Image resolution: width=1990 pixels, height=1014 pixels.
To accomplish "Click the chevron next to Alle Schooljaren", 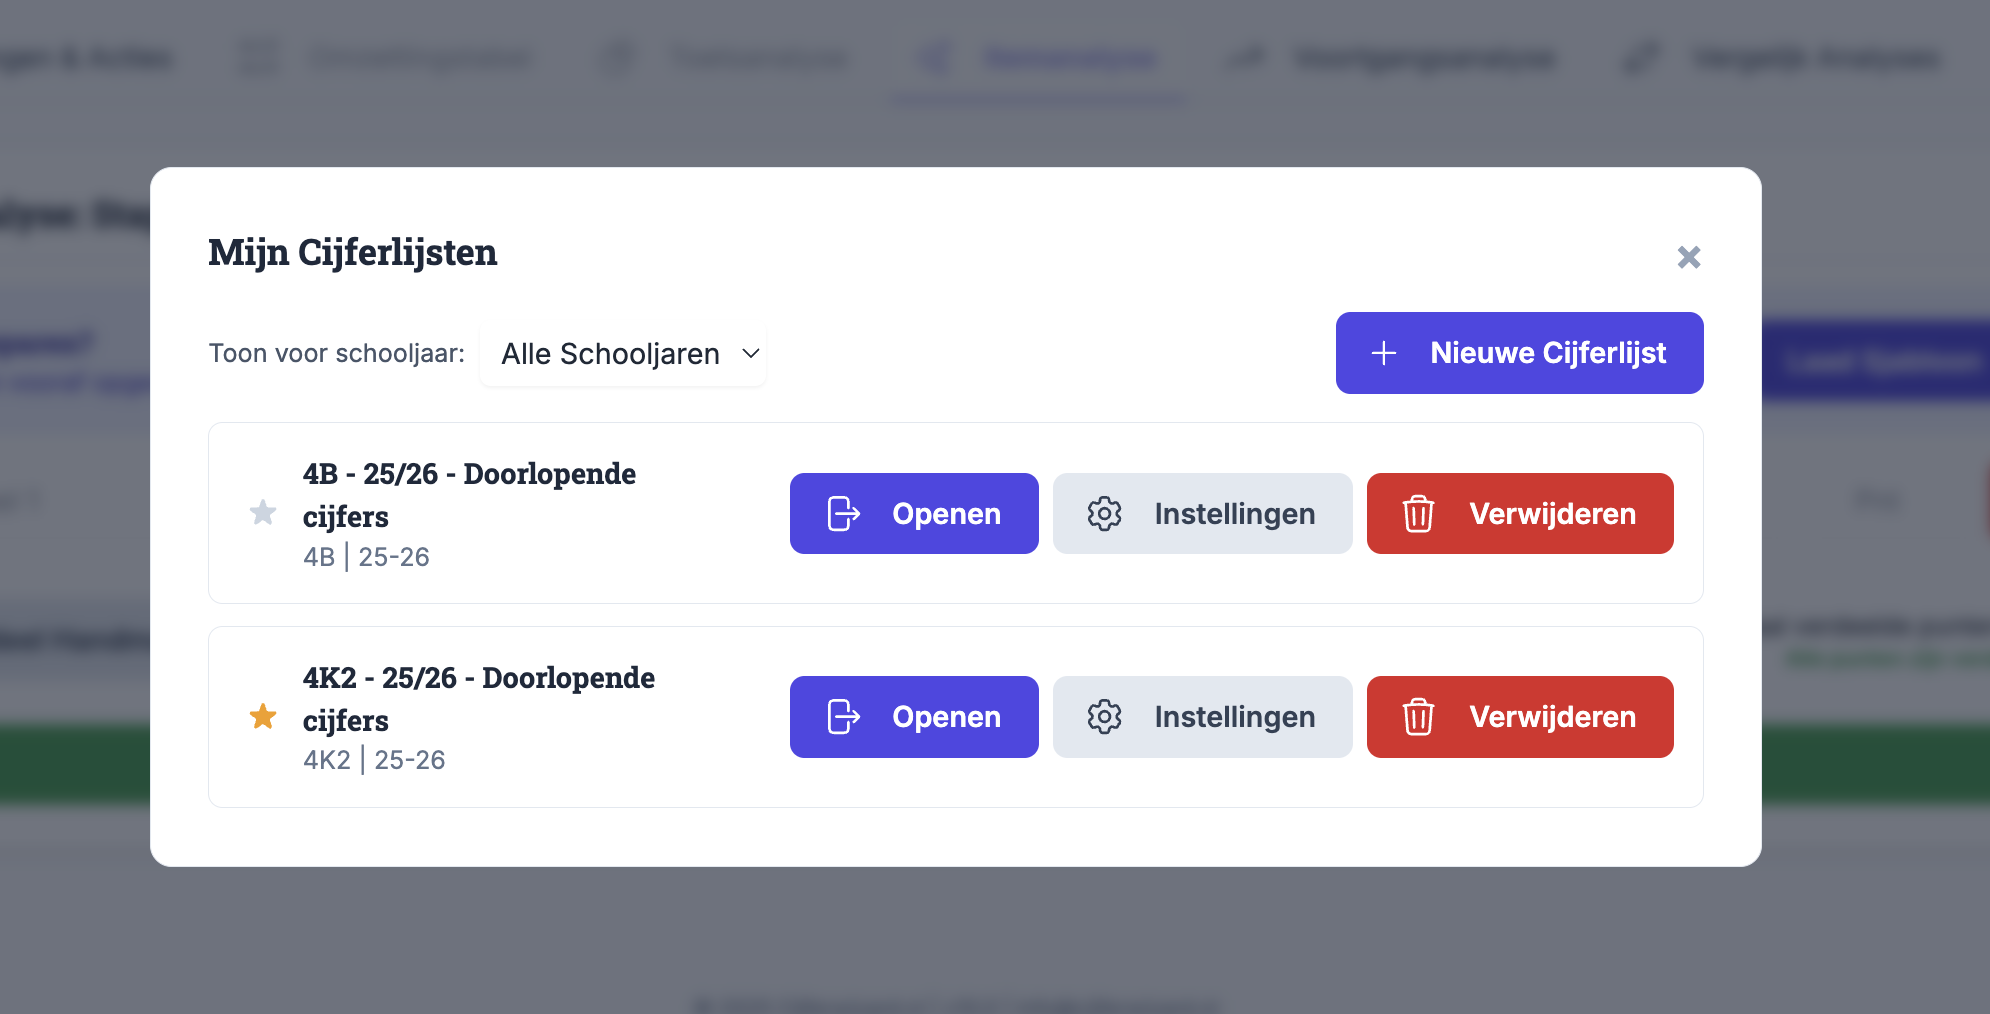I will click(x=751, y=353).
